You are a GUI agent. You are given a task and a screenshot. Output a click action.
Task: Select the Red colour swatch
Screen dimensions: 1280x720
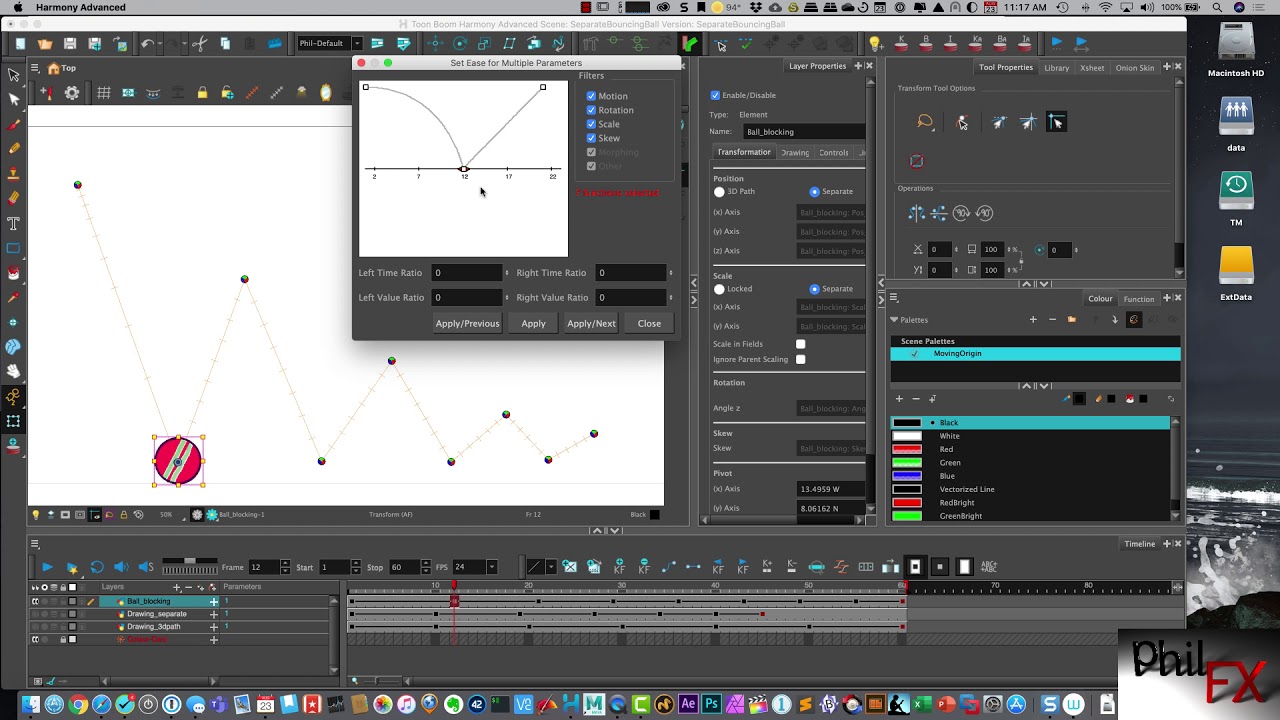(907, 450)
